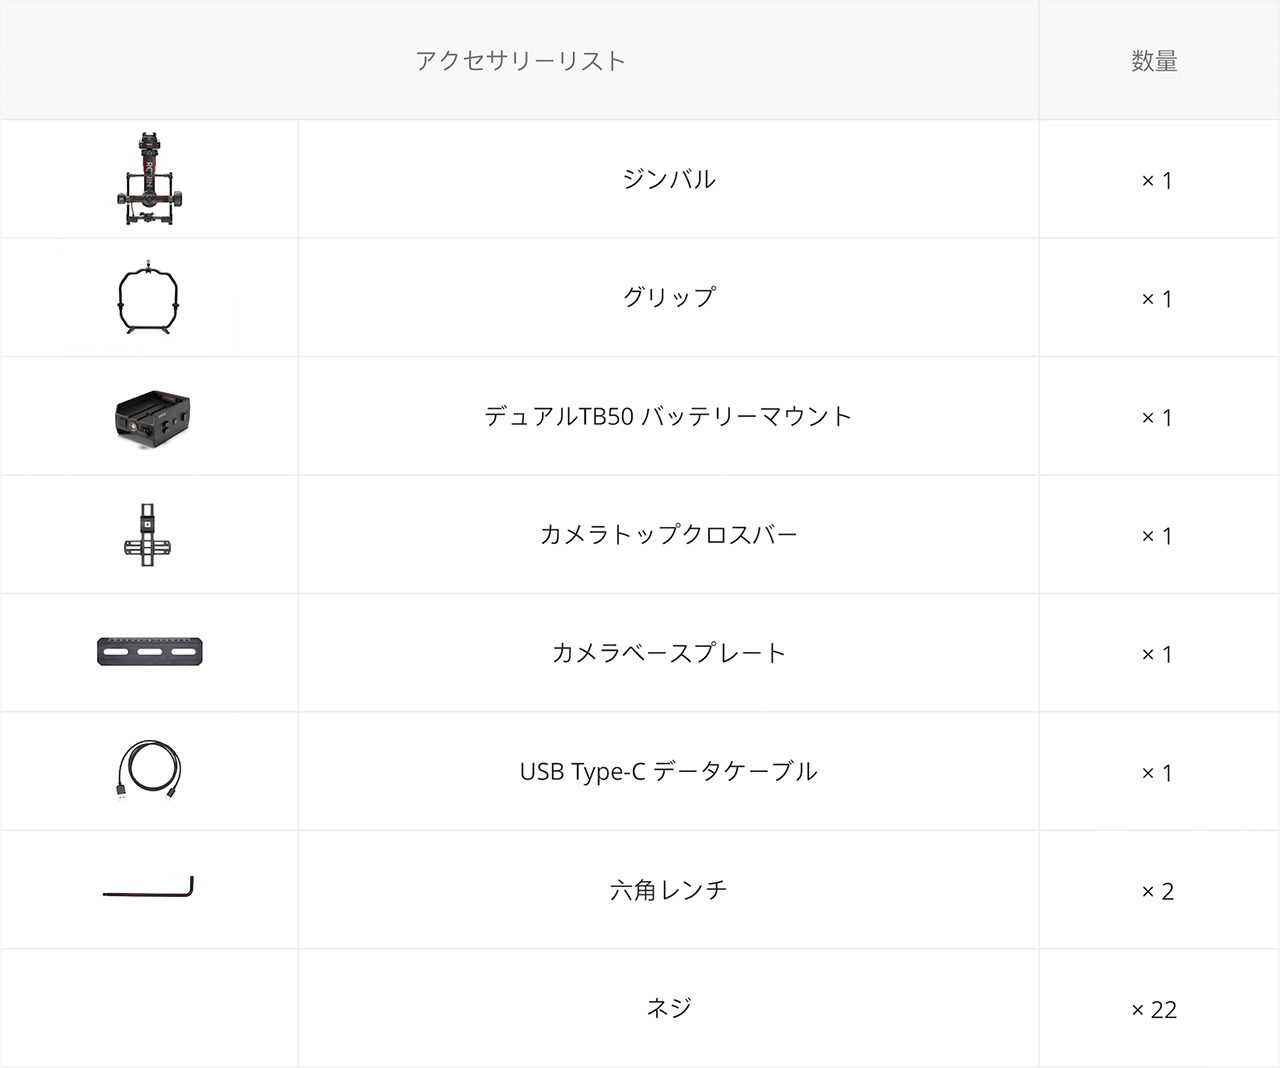
Task: Click the 六角レンチ item name
Action: [668, 890]
